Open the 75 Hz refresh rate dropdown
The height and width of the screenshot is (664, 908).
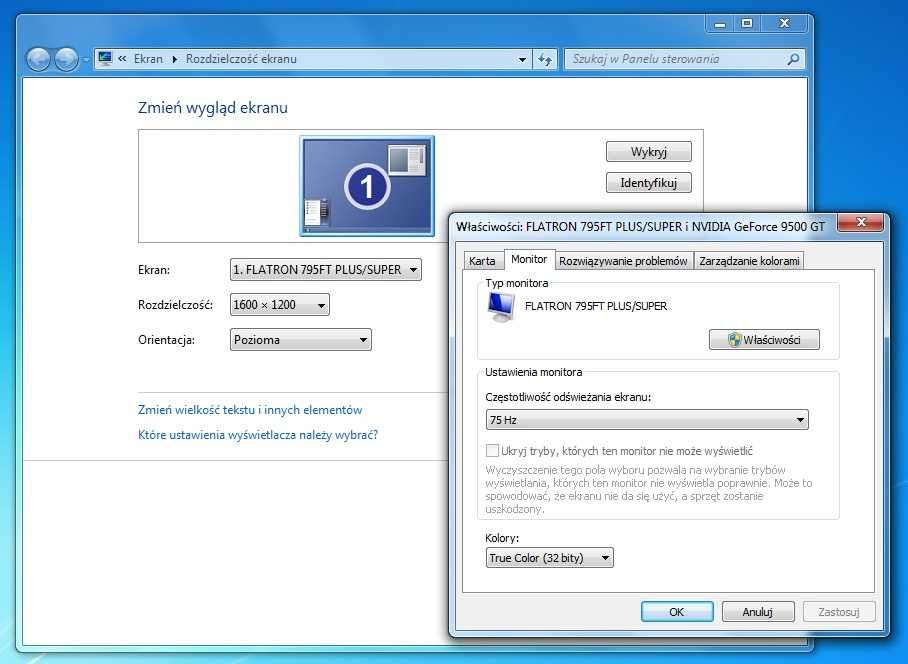pos(647,420)
